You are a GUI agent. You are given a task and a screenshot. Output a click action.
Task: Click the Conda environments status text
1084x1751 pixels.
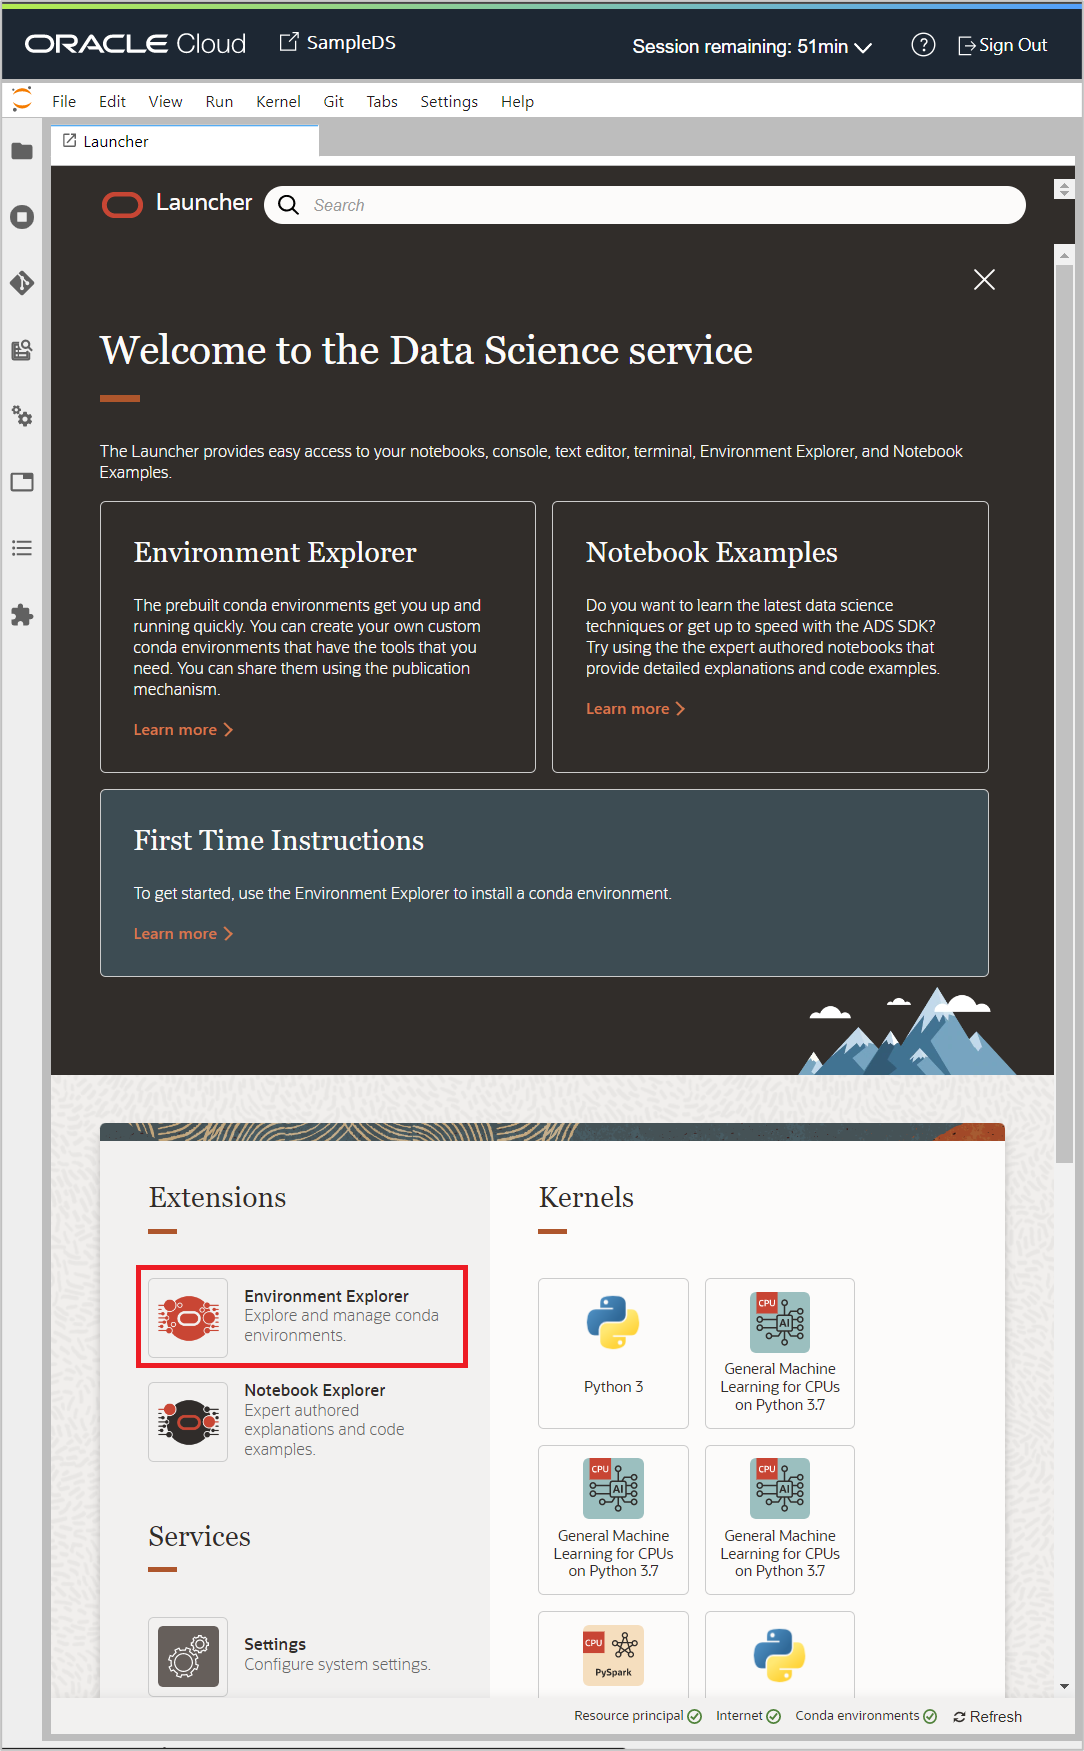(x=857, y=1716)
